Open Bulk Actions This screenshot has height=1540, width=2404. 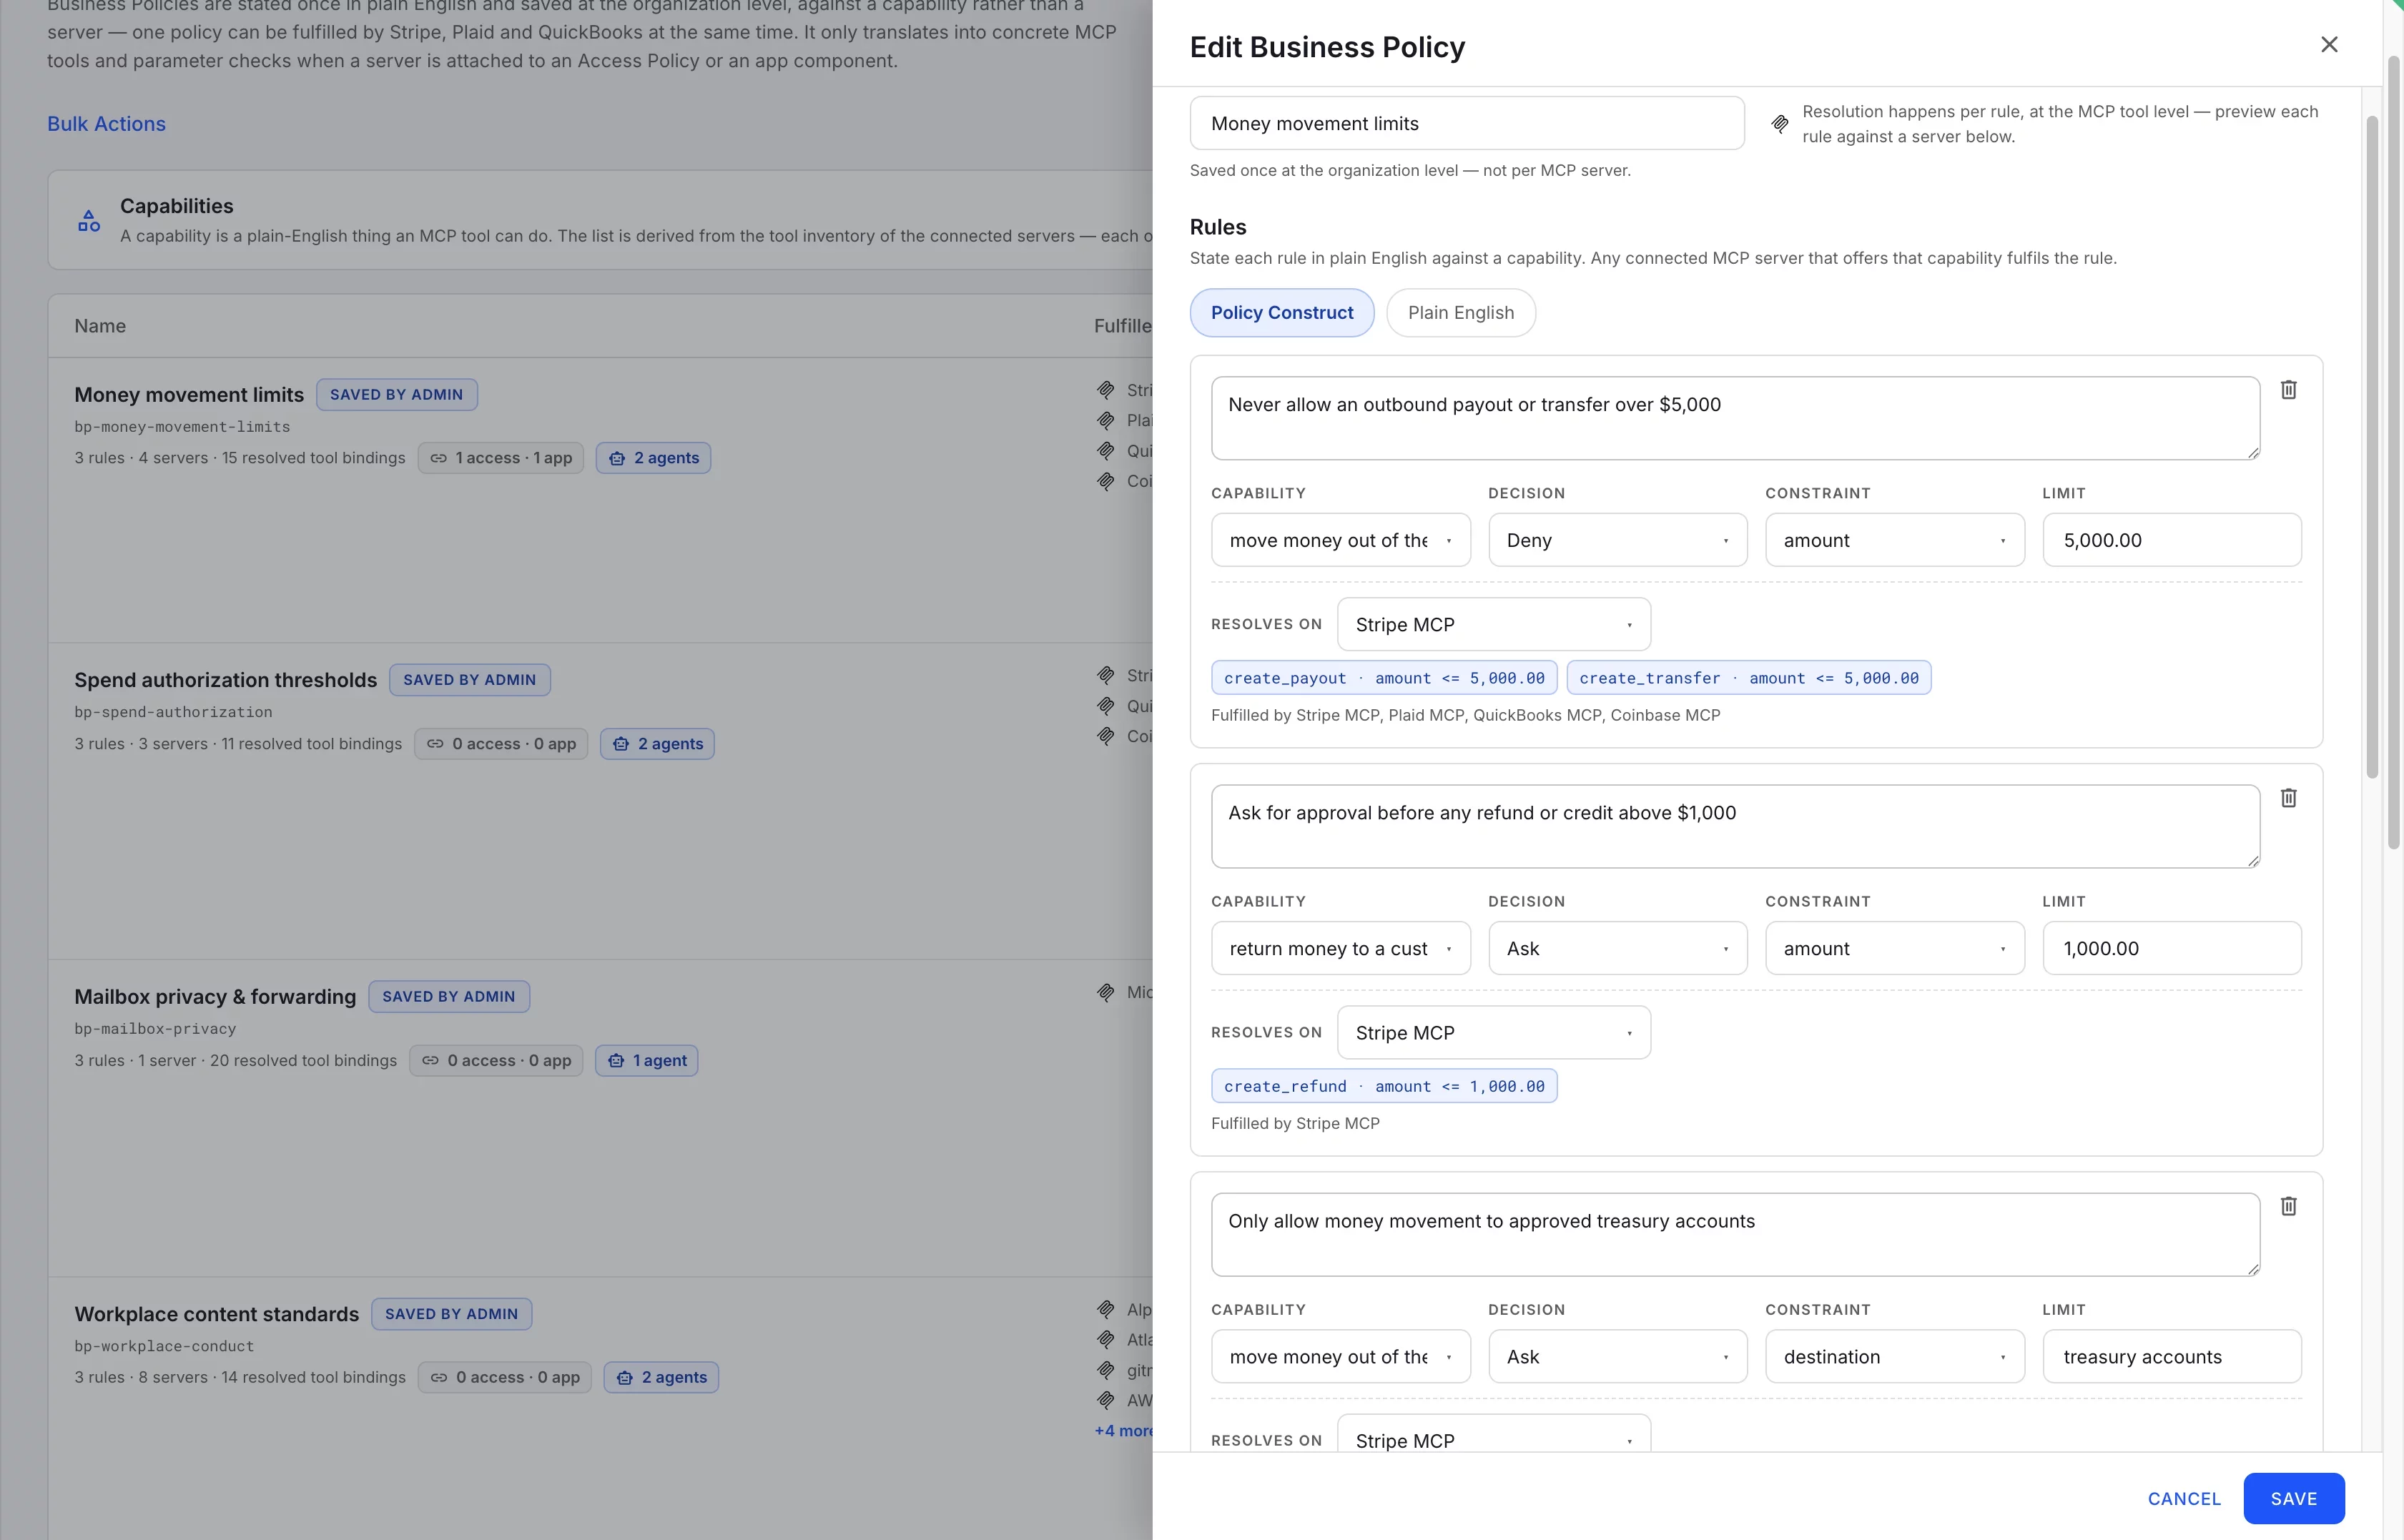(x=106, y=124)
